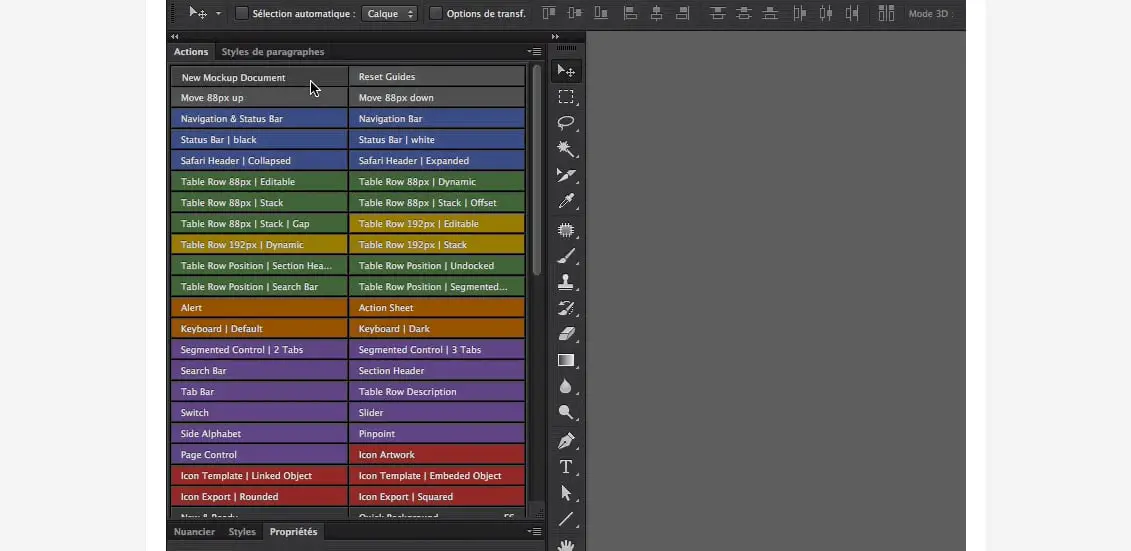This screenshot has height=551, width=1131.
Task: Click the Actions panel vertical scrollbar
Action: tap(536, 170)
